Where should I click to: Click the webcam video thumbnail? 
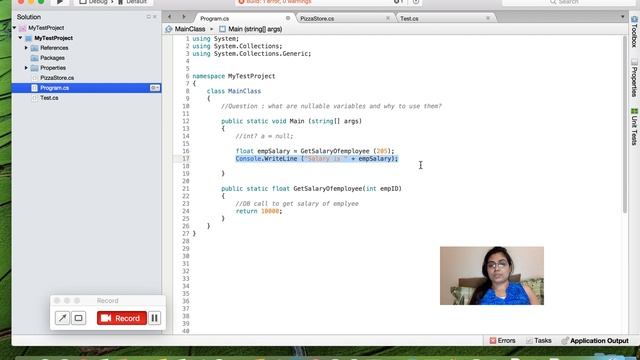[x=492, y=276]
